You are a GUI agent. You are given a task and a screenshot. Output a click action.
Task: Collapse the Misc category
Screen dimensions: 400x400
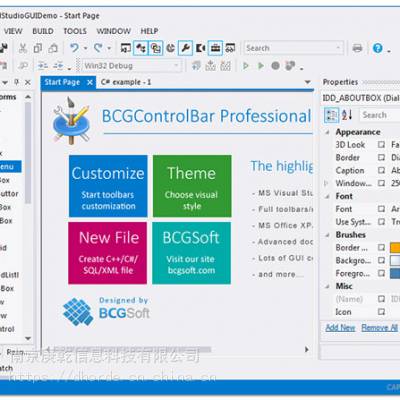[328, 286]
